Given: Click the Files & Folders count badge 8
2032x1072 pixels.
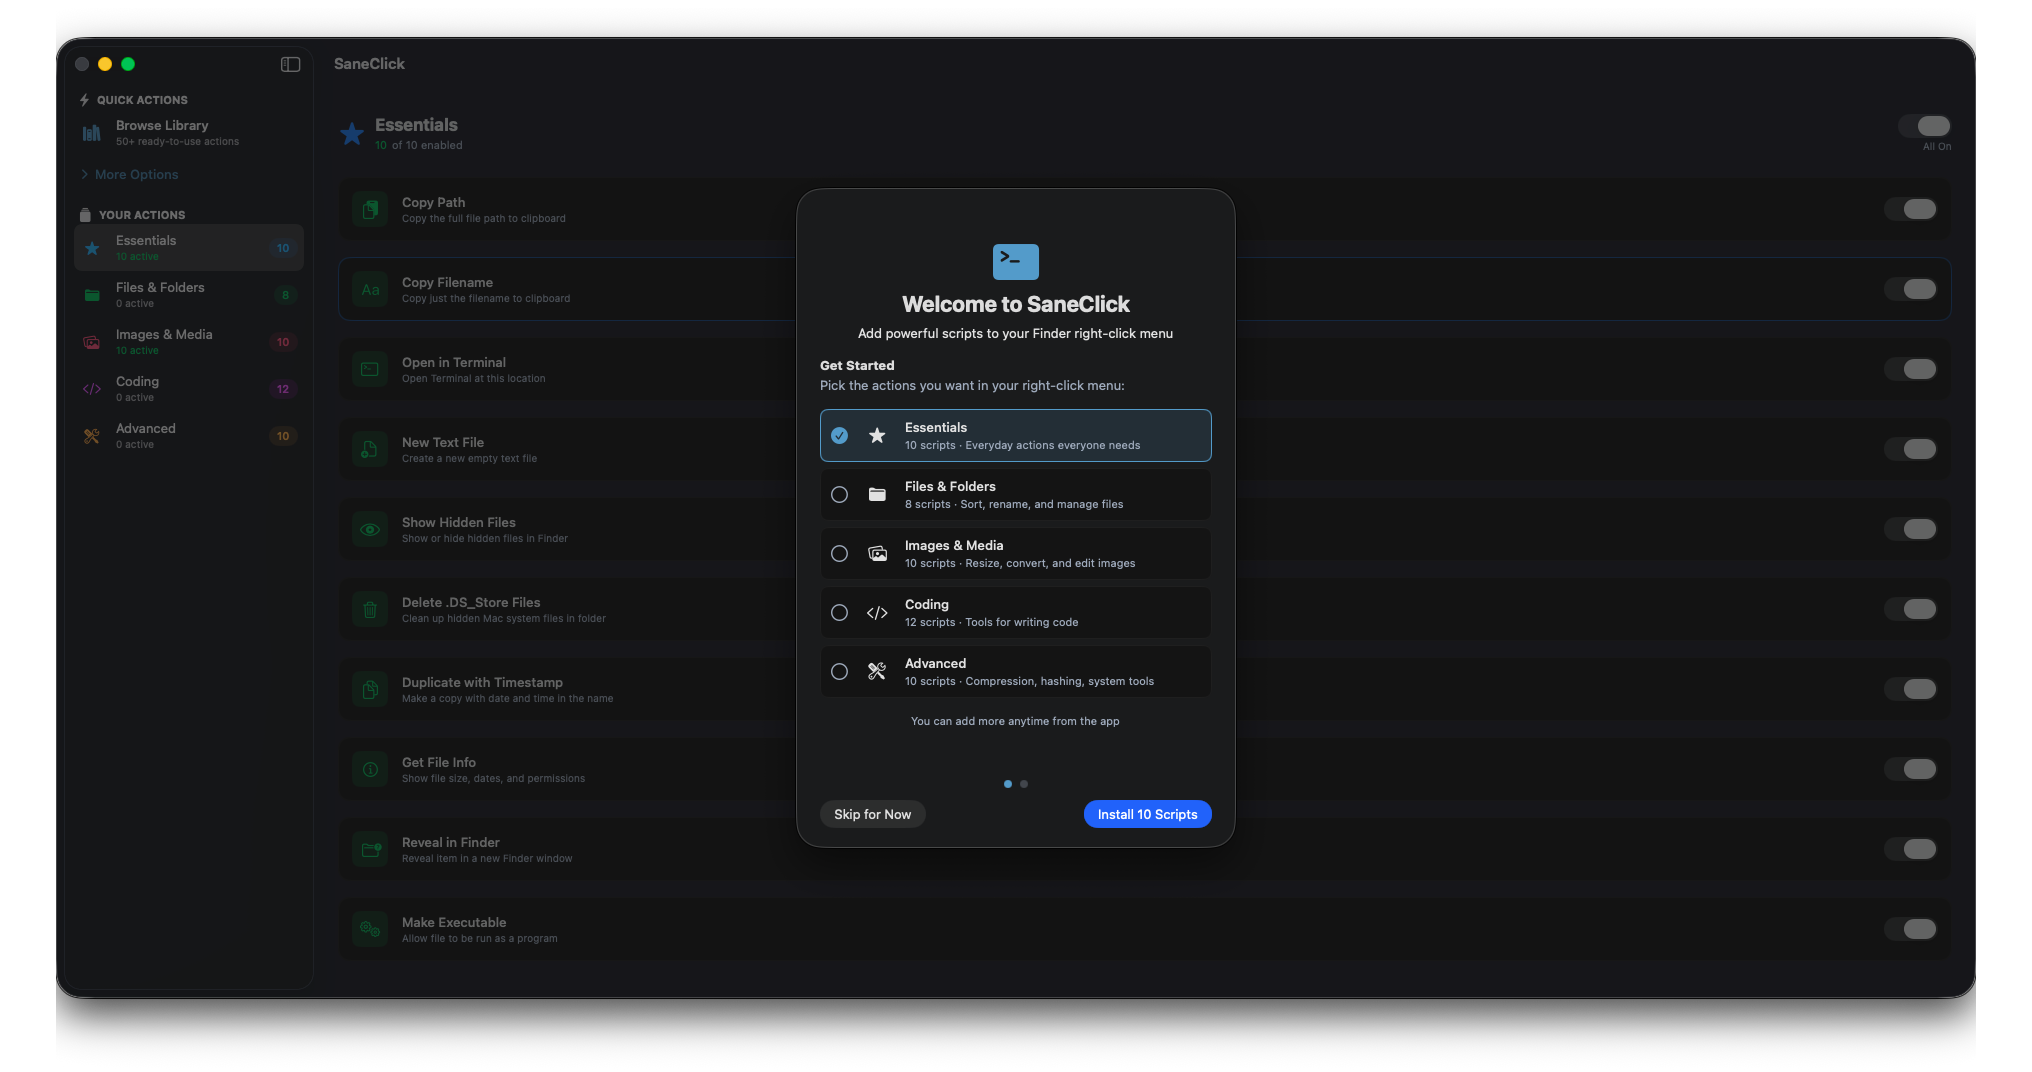Looking at the screenshot, I should (x=285, y=295).
